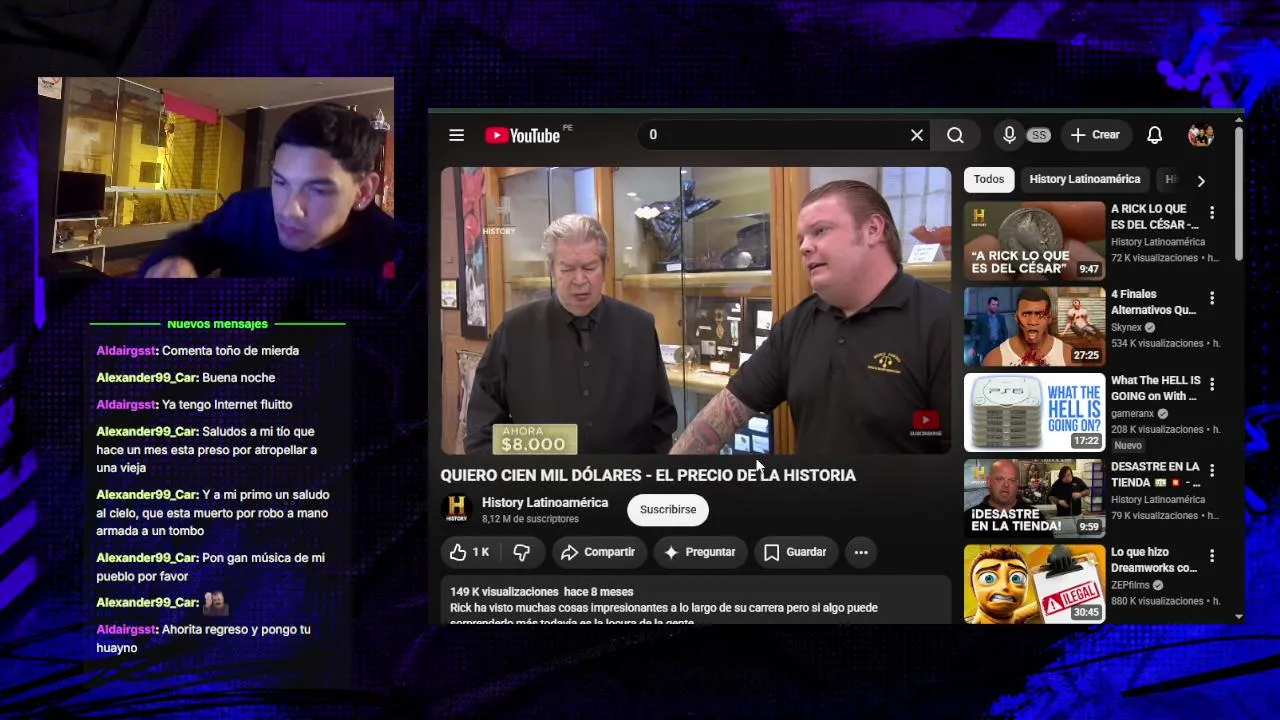
Task: Play the 'A RICK LO QUE ES DEL CÉSAR' thumbnail
Action: click(x=1034, y=241)
